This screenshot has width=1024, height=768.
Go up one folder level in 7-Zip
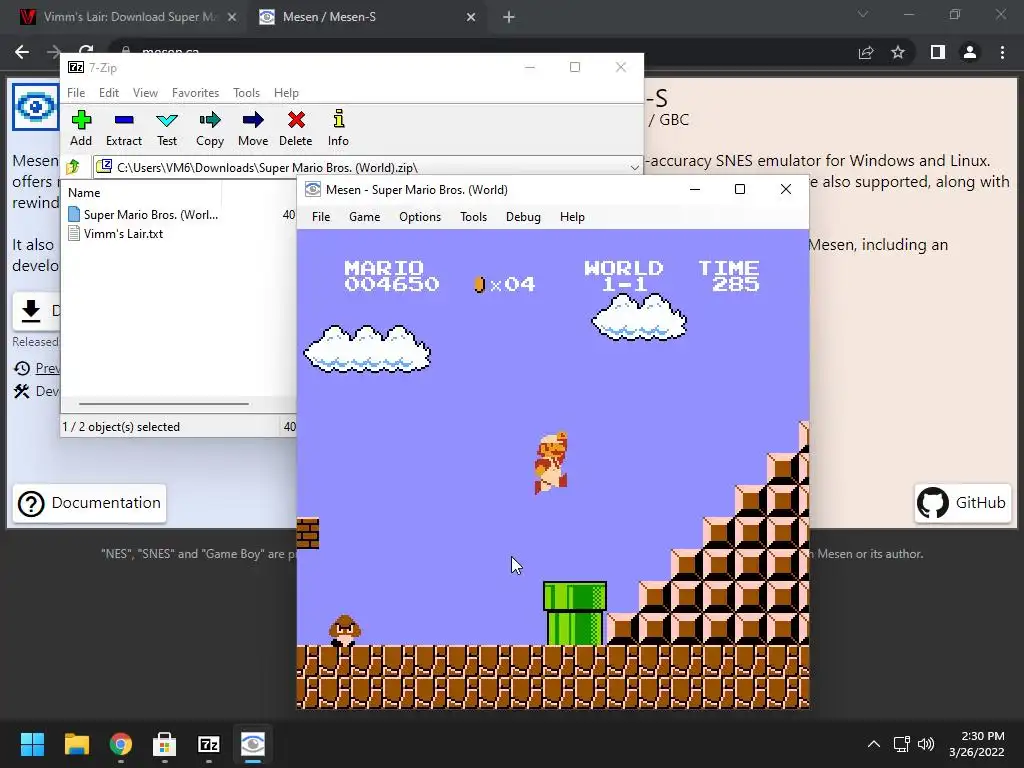pyautogui.click(x=73, y=167)
